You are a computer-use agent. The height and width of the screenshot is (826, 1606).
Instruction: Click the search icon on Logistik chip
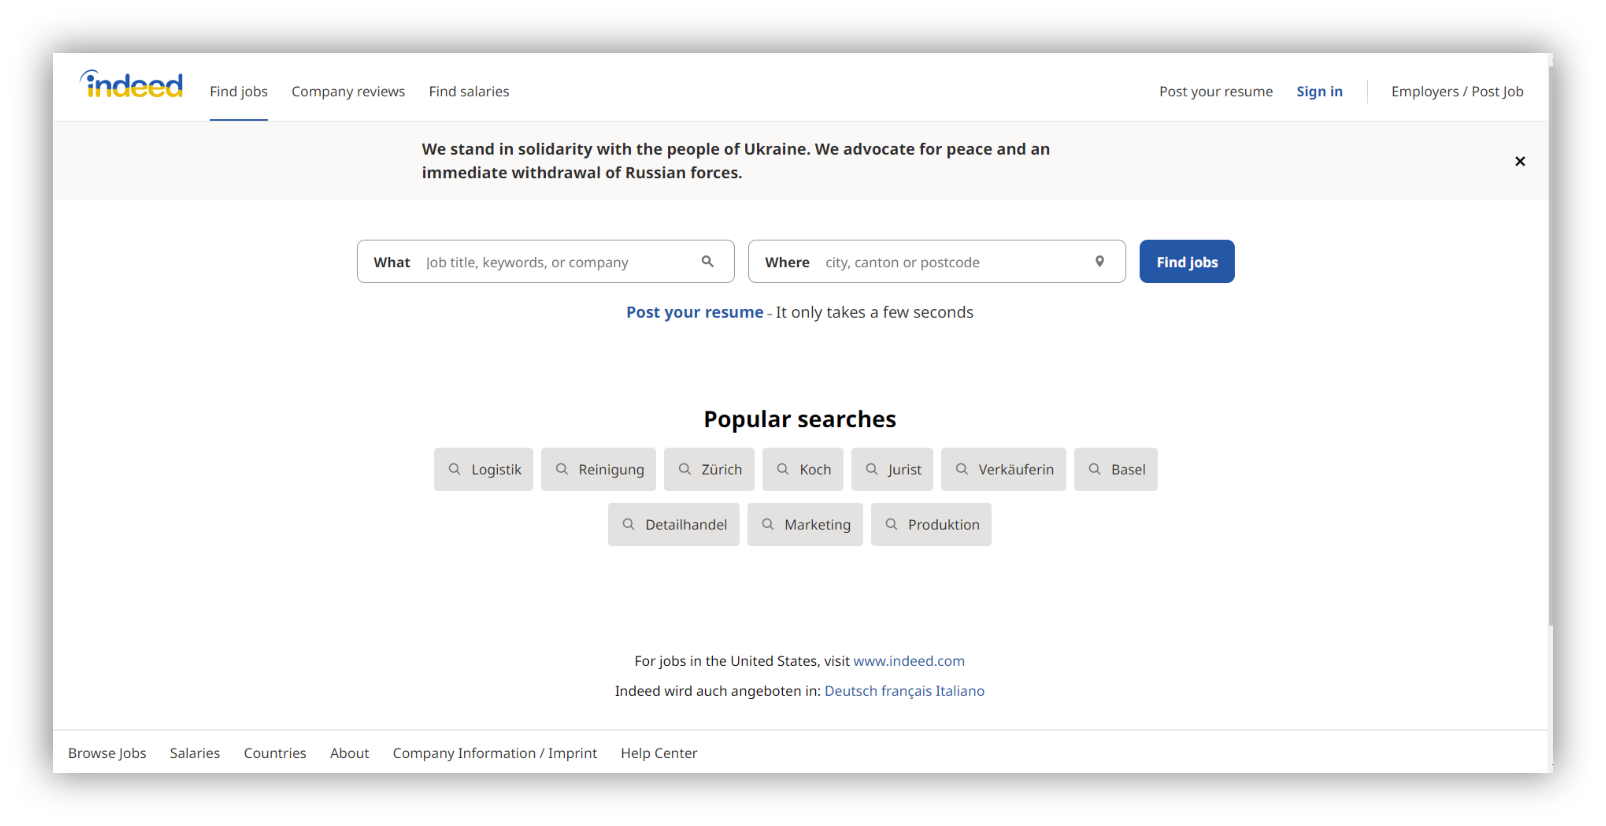click(454, 469)
